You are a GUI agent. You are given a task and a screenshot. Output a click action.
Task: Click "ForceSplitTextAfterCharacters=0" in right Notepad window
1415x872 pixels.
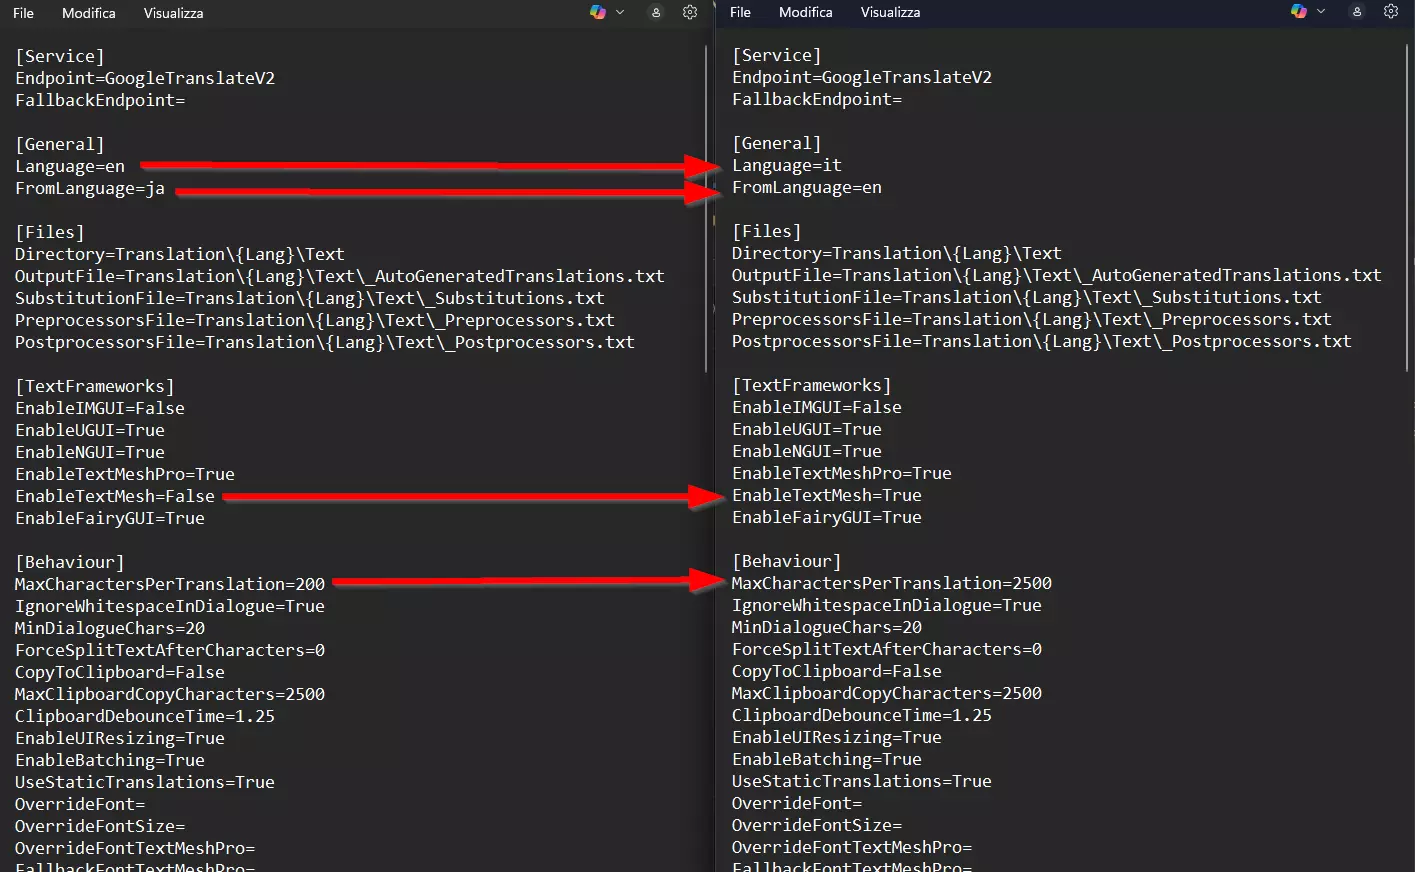[x=887, y=649]
